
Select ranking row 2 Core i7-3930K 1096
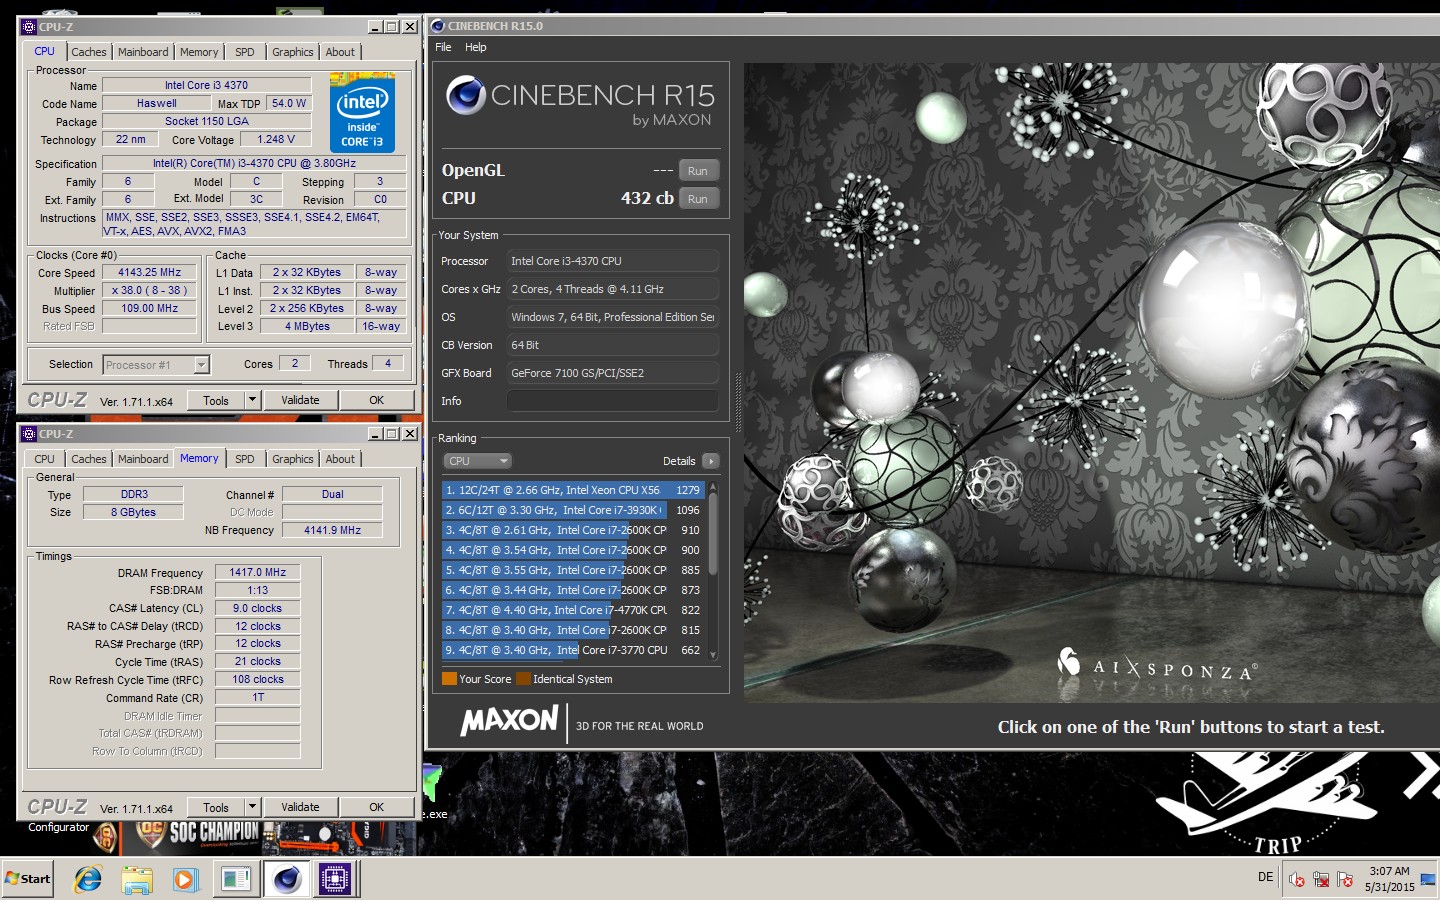coord(574,510)
